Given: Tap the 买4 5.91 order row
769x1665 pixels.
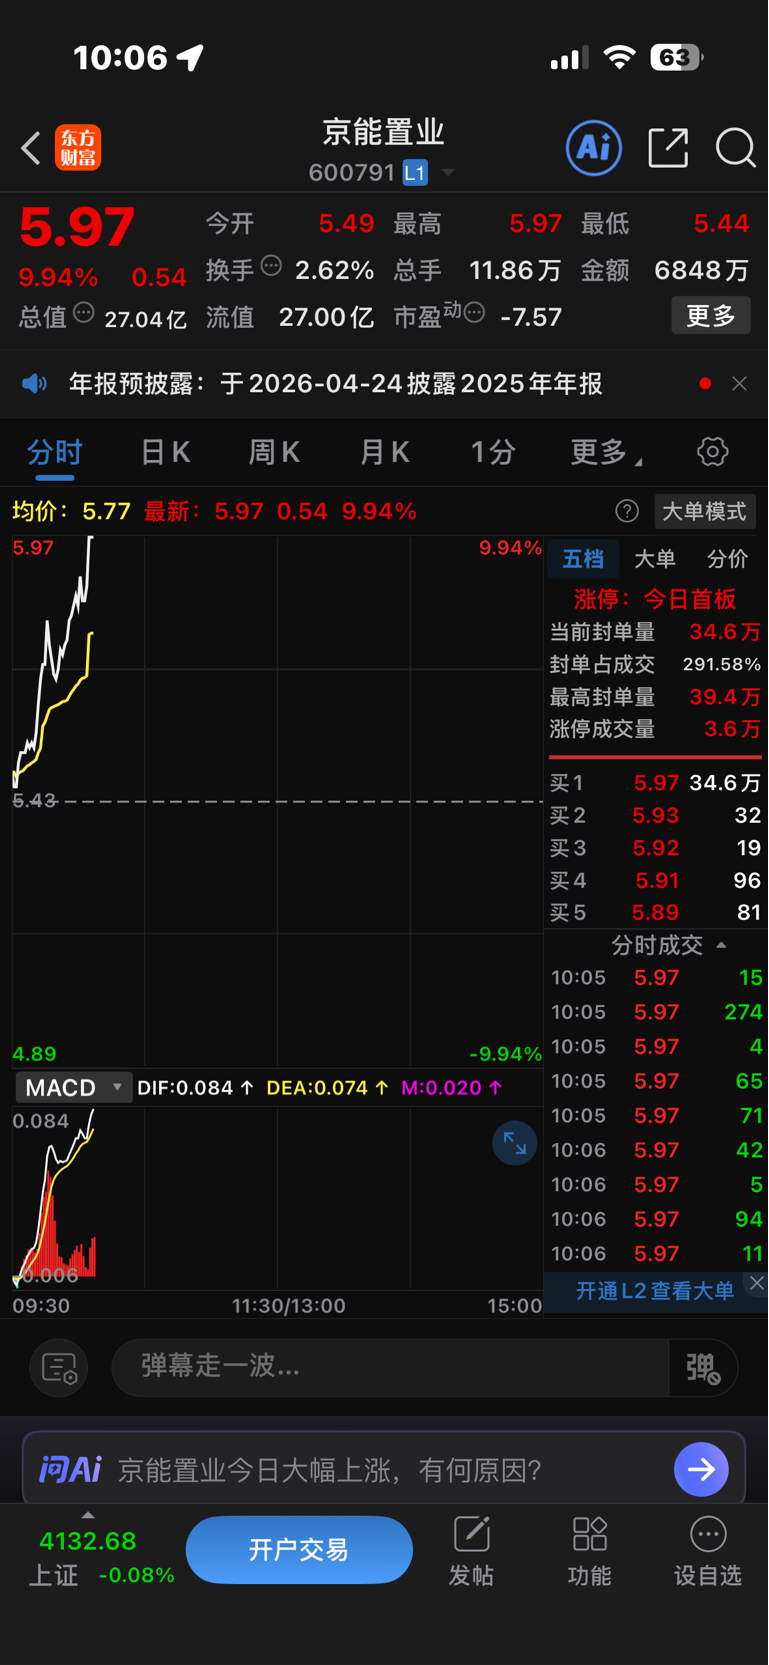Looking at the screenshot, I should click(656, 880).
